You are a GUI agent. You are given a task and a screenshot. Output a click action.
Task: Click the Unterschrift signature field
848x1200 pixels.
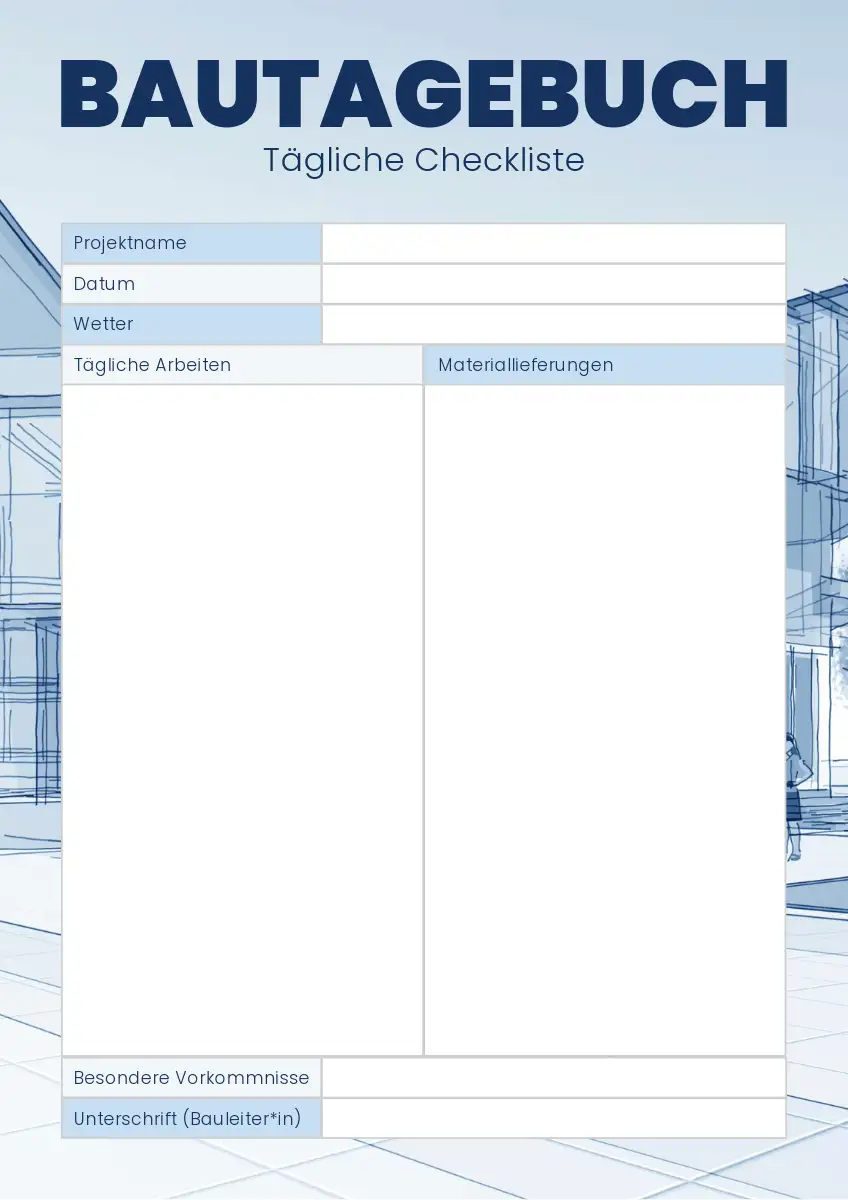click(553, 1118)
